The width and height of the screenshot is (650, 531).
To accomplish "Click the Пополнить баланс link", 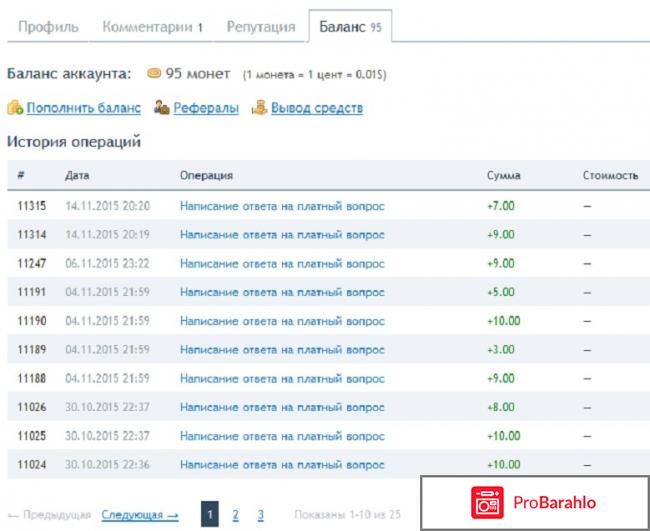I will (x=82, y=108).
